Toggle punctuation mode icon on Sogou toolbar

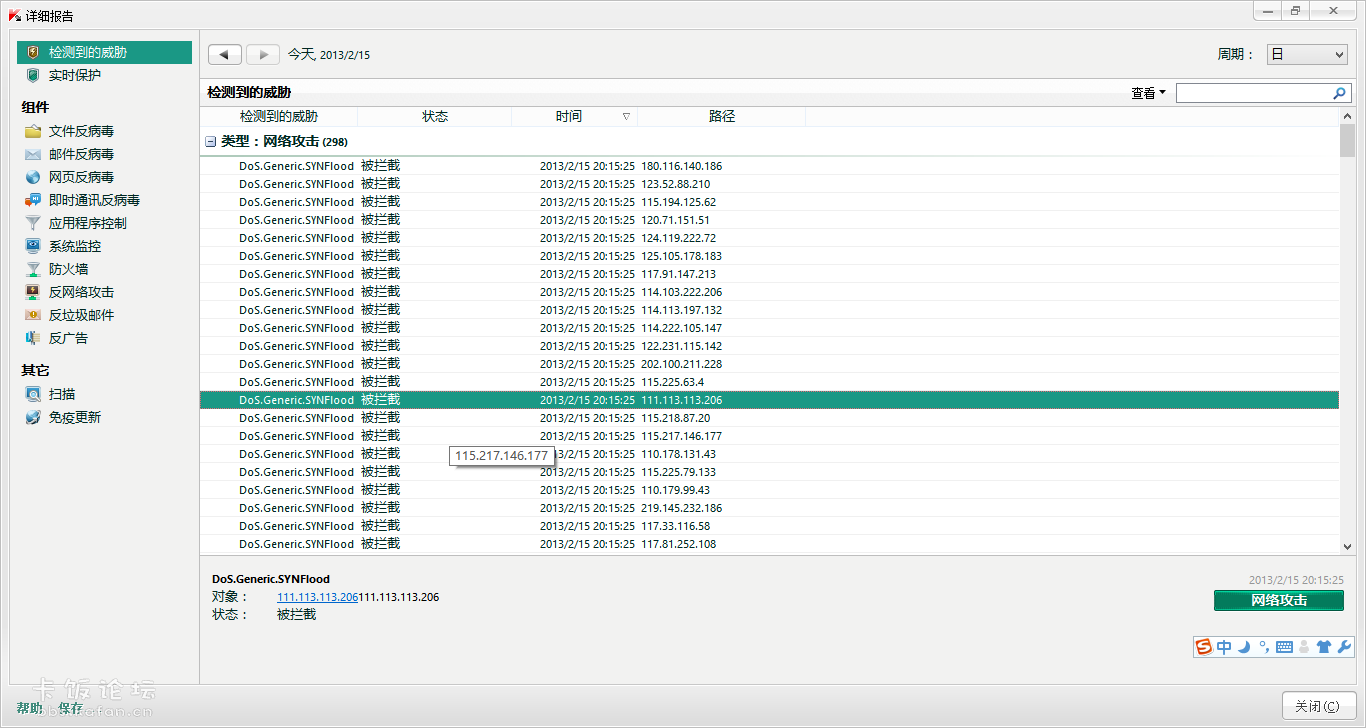coord(1264,647)
